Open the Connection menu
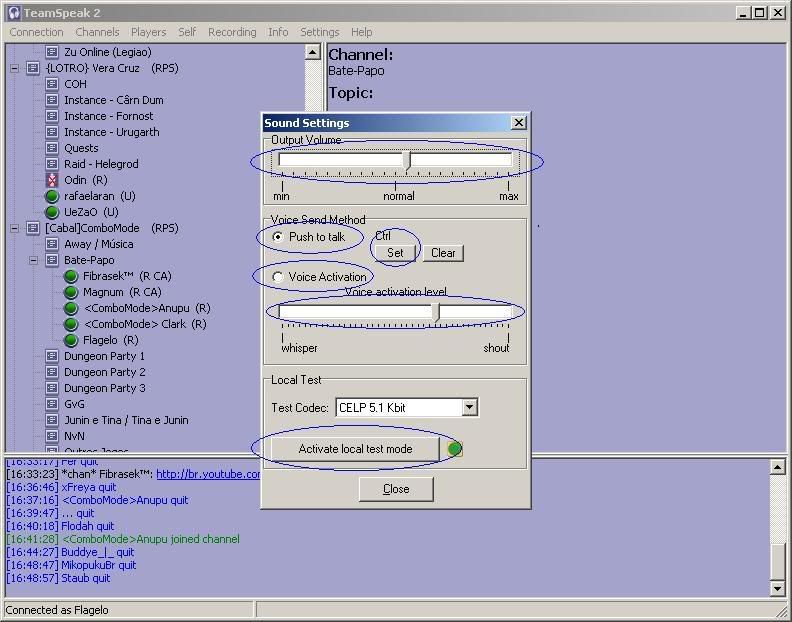The image size is (792, 622). coord(36,32)
